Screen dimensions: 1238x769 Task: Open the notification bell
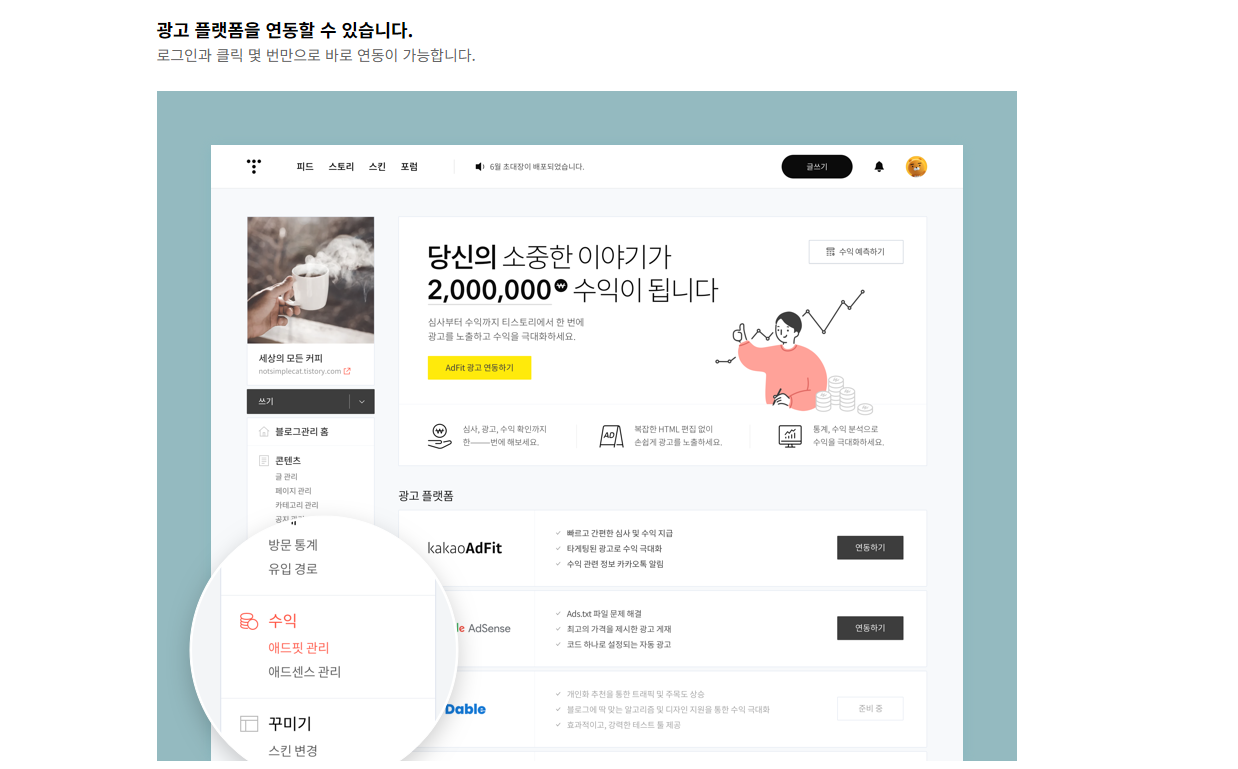pyautogui.click(x=879, y=167)
